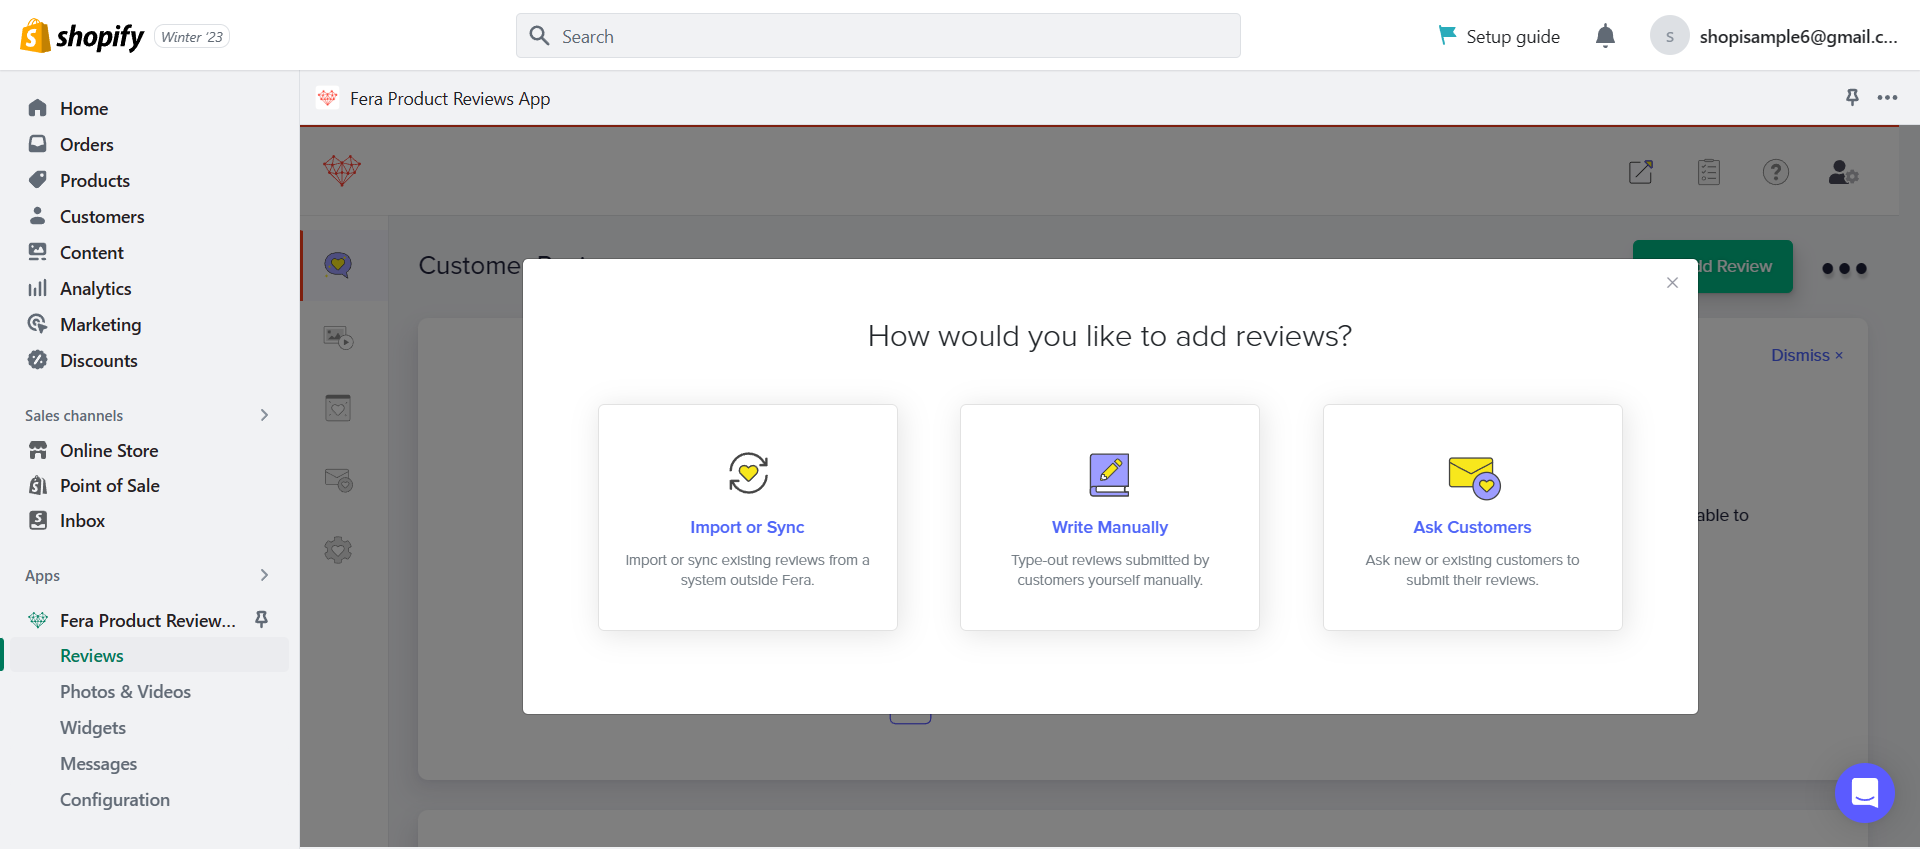Viewport: 1920px width, 849px height.
Task: Go to Home in the sidebar
Action: (x=84, y=108)
